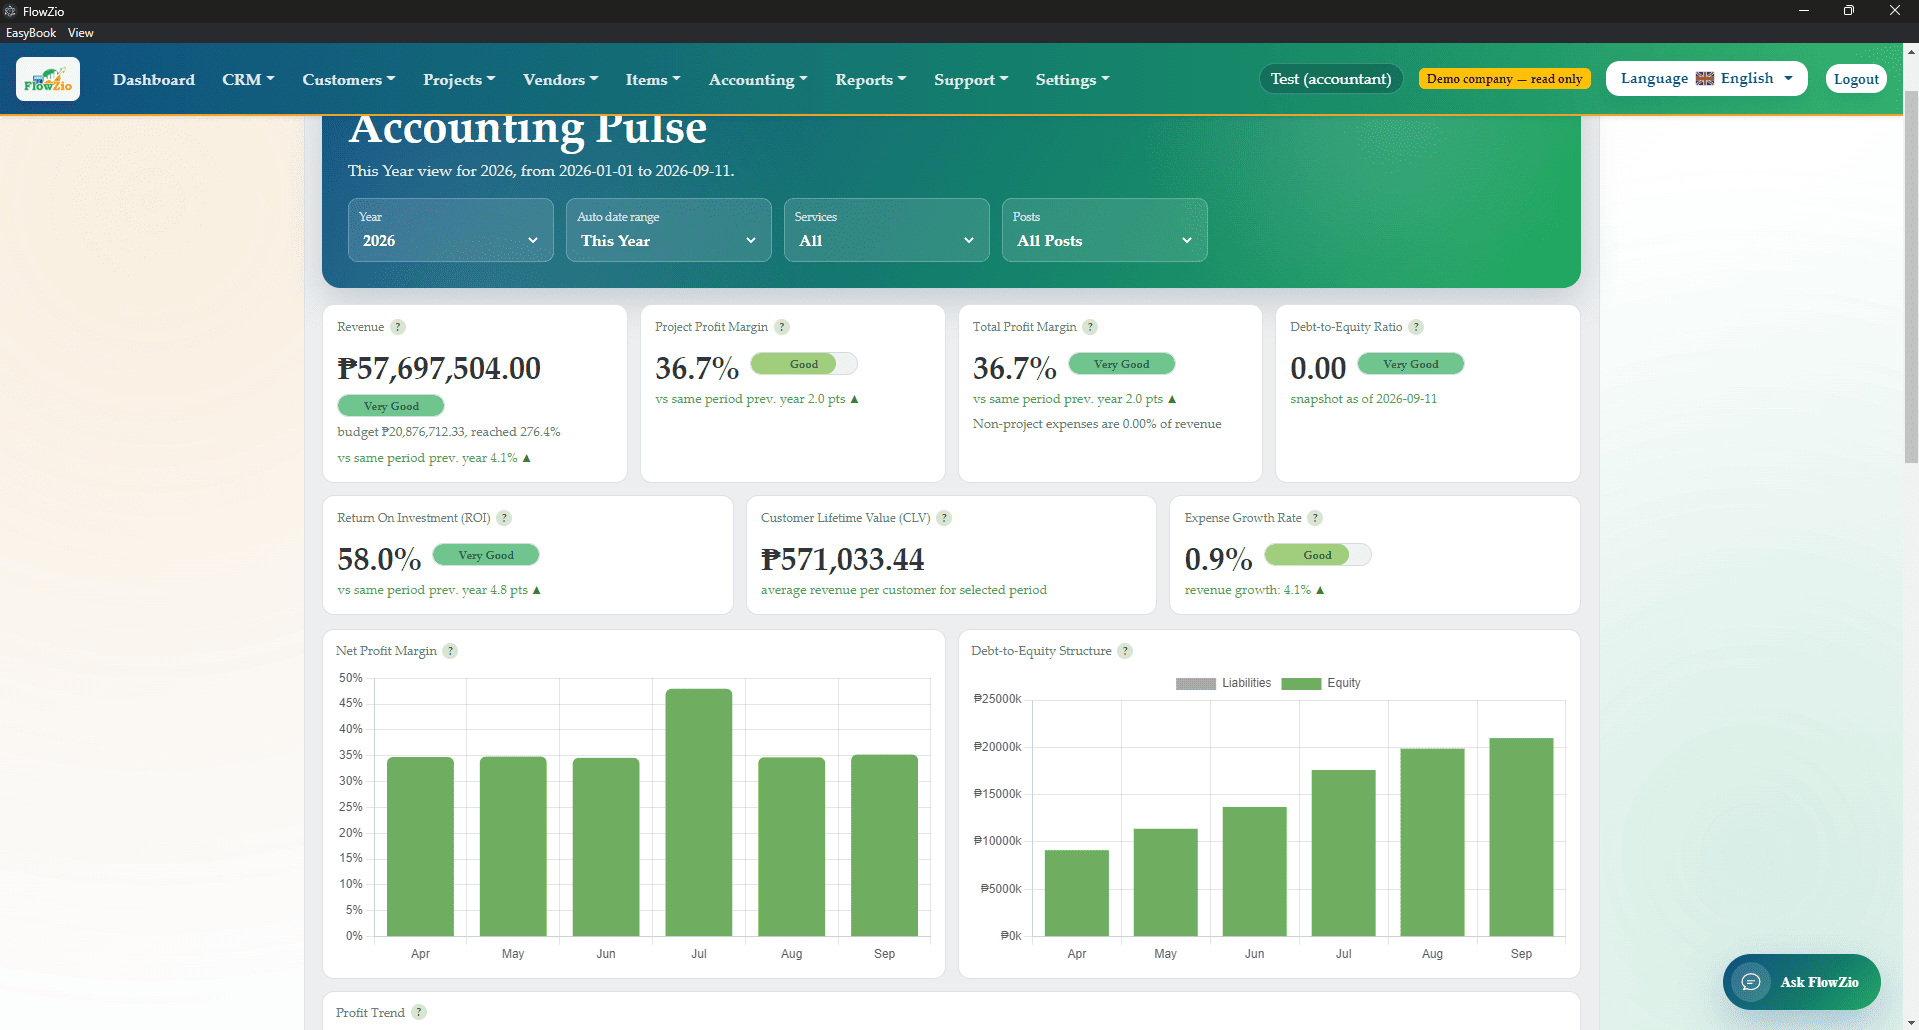Click the FlowZio logo icon
This screenshot has width=1919, height=1030.
48,79
